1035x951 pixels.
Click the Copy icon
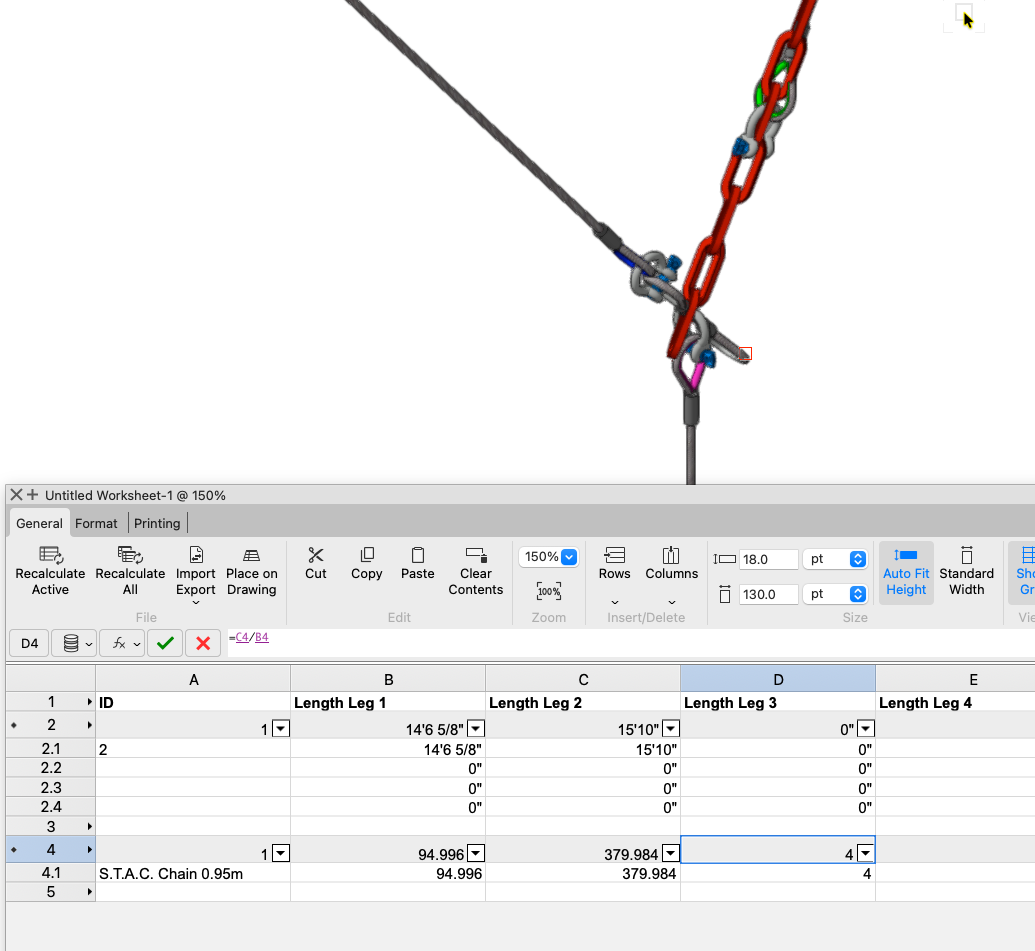(x=367, y=555)
